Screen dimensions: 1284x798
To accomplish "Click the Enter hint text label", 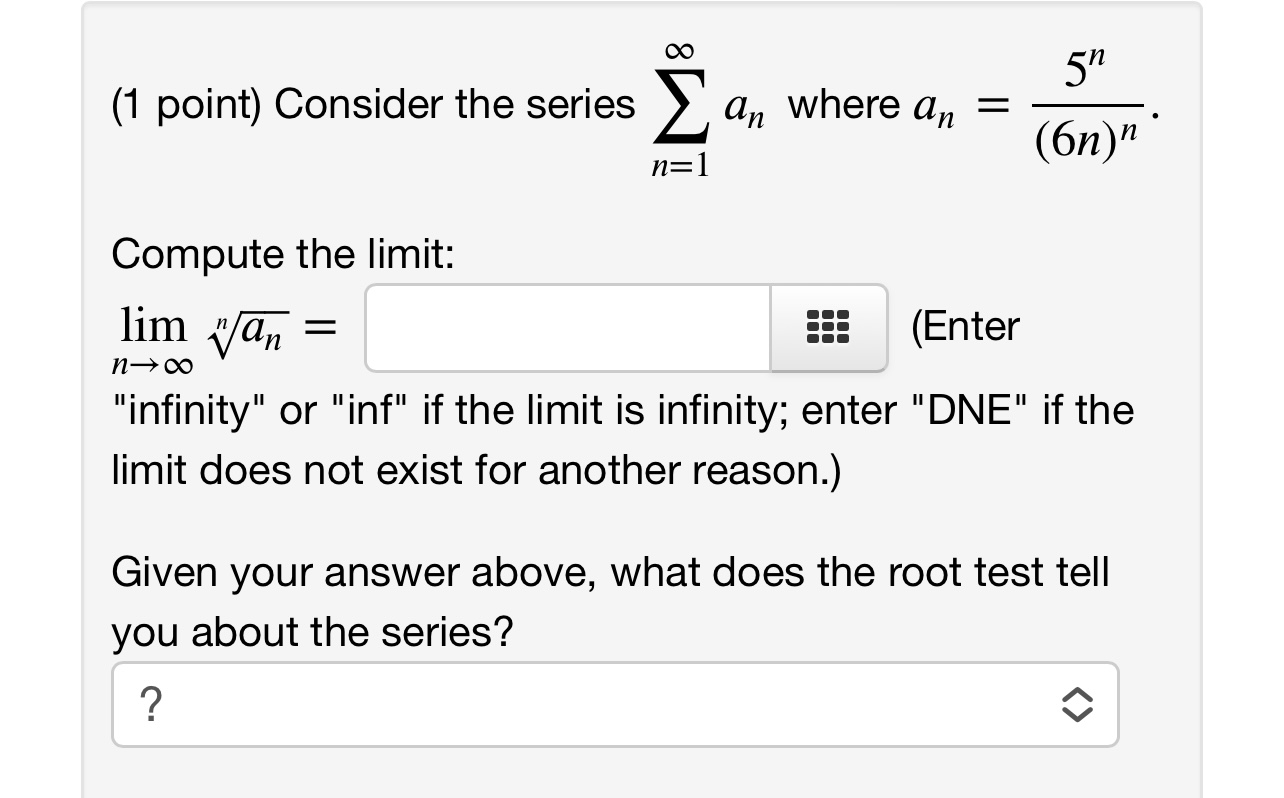I will tap(965, 326).
